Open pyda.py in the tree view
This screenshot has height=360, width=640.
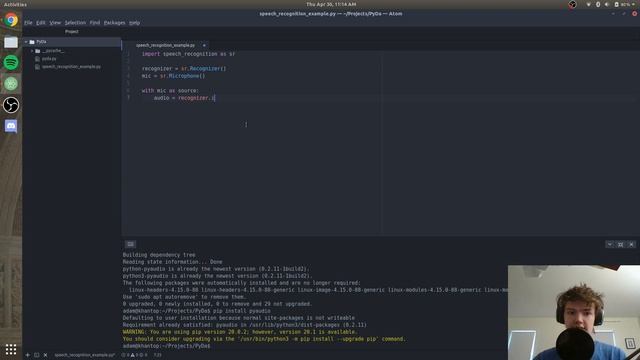49,59
